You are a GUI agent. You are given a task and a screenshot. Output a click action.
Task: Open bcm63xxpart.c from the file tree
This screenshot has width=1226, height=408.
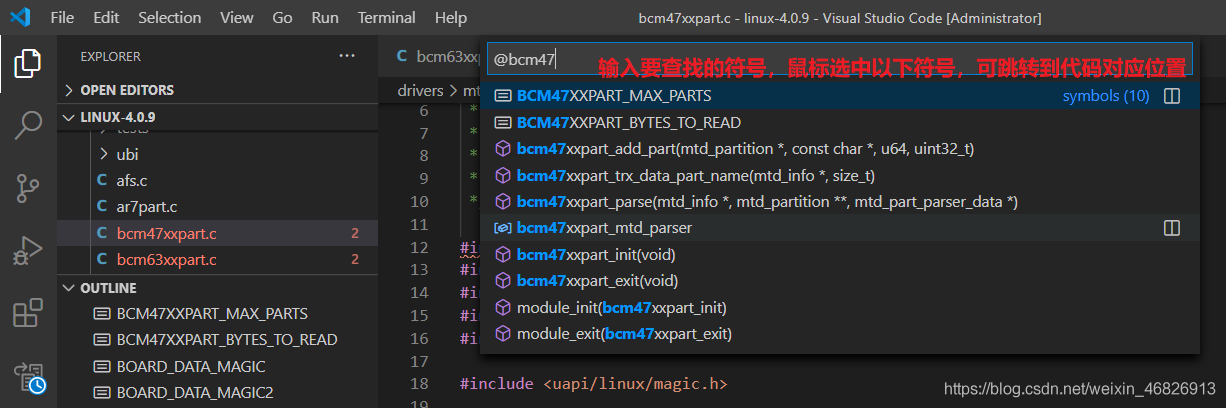(217, 259)
